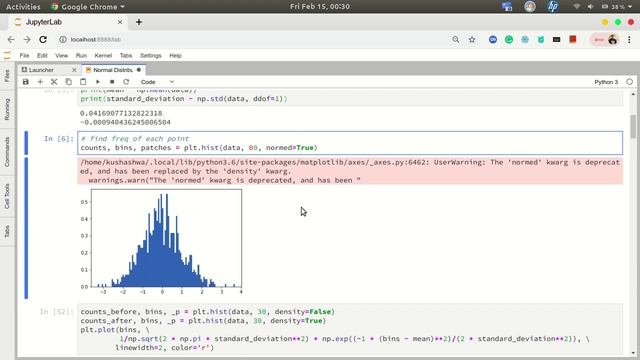Open the Settings menu
The height and width of the screenshot is (360, 640).
tap(151, 56)
